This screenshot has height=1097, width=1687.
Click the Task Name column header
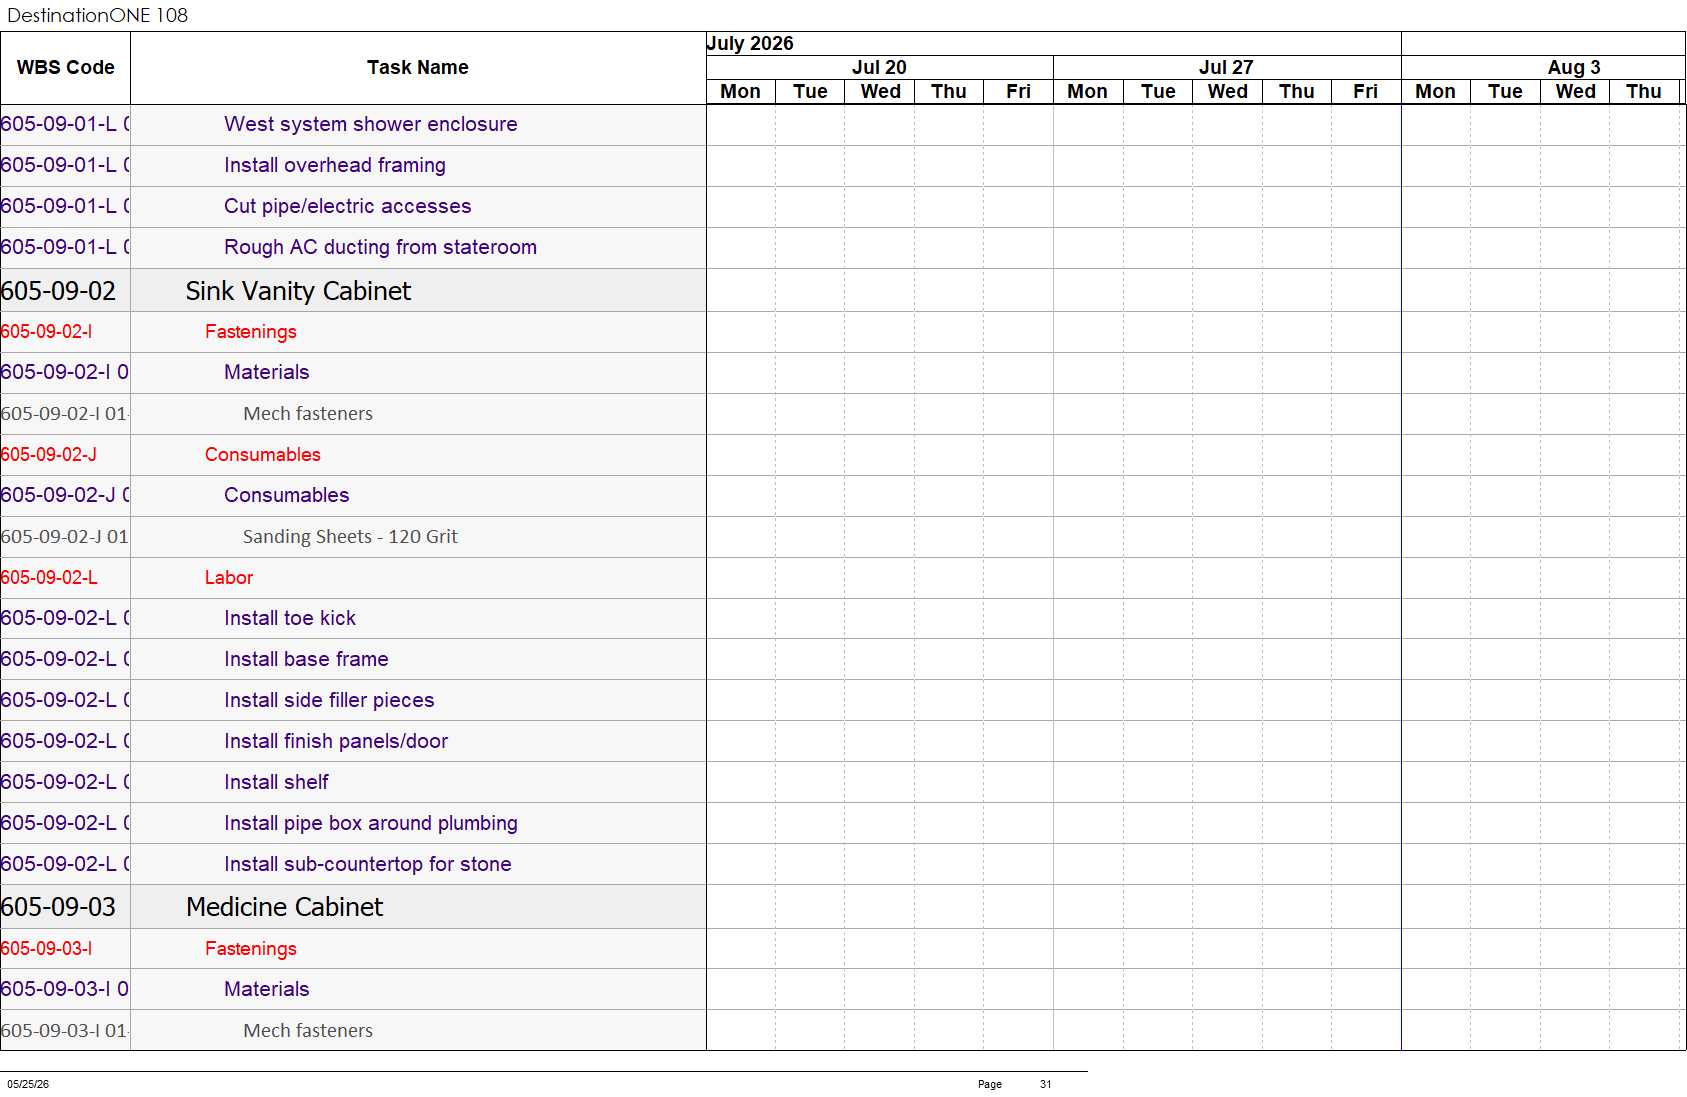pos(417,67)
